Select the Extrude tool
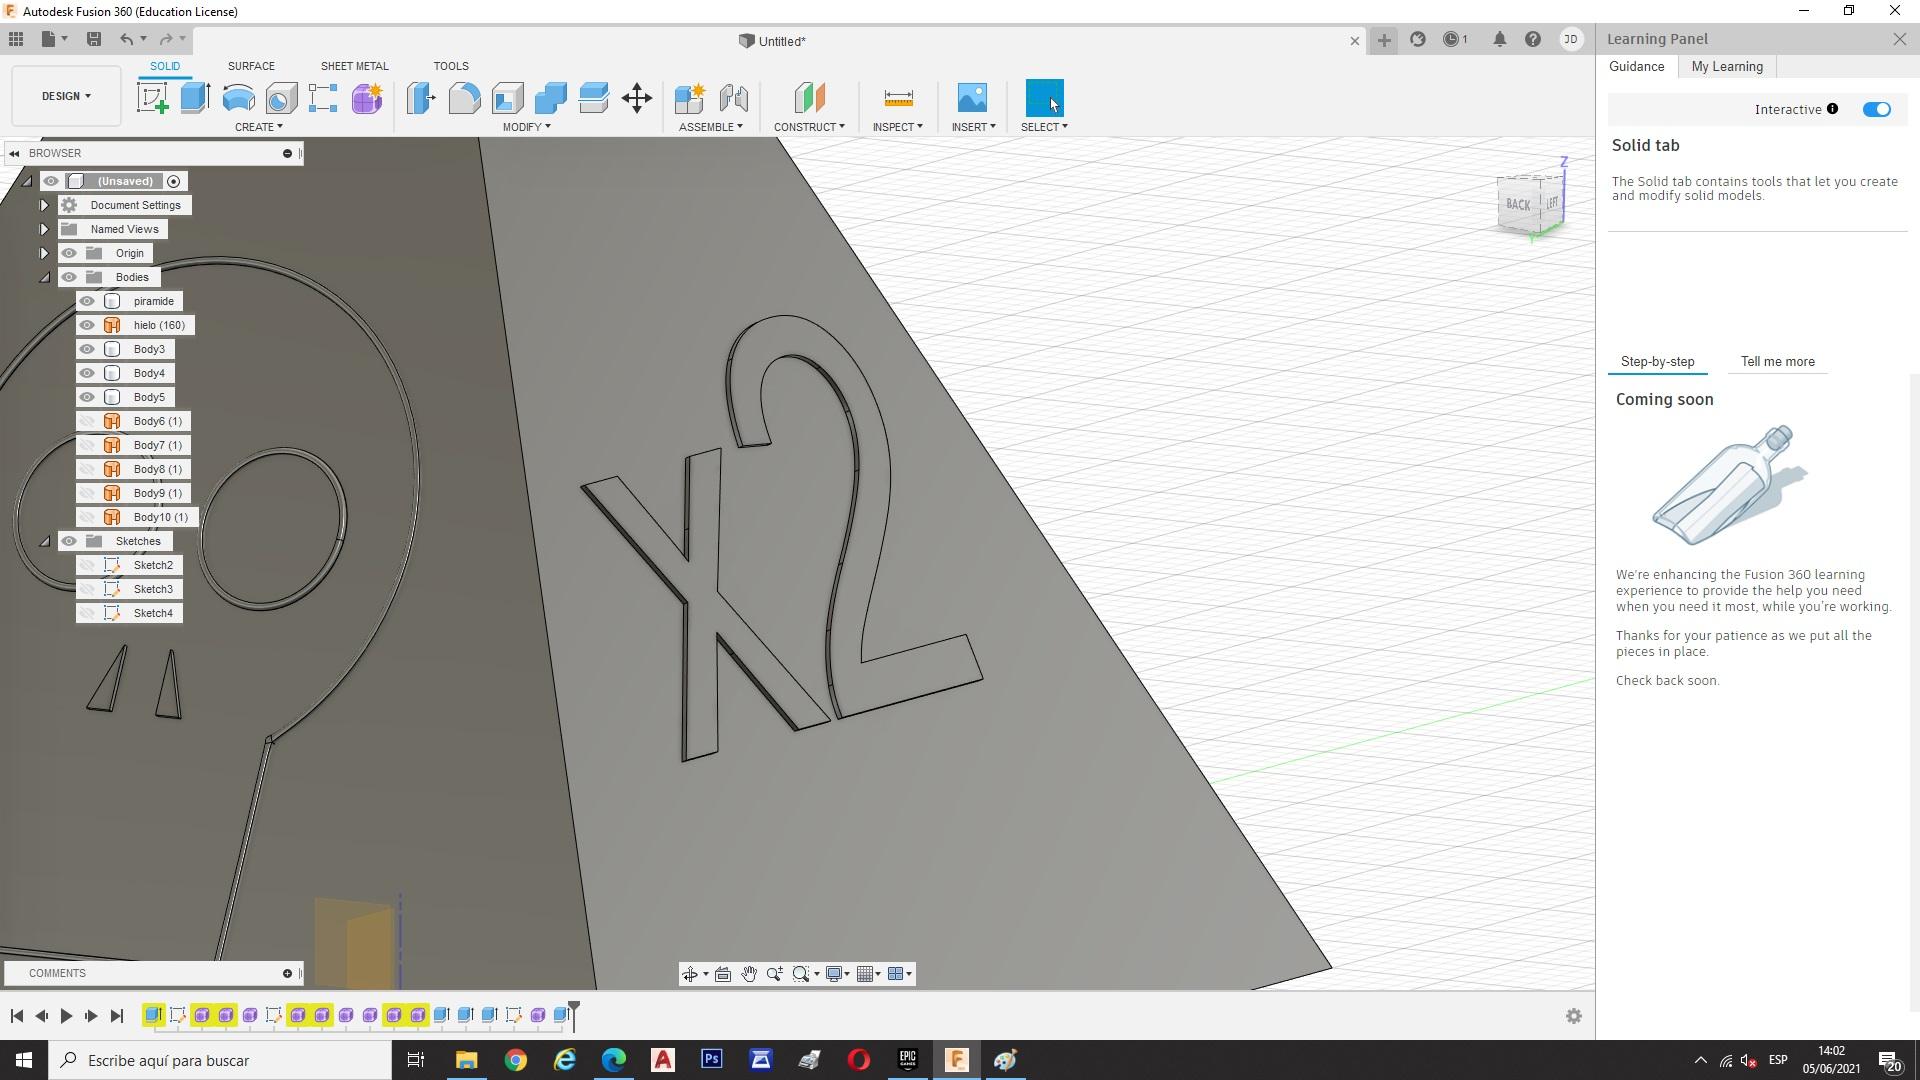The width and height of the screenshot is (1920, 1080). coord(195,98)
